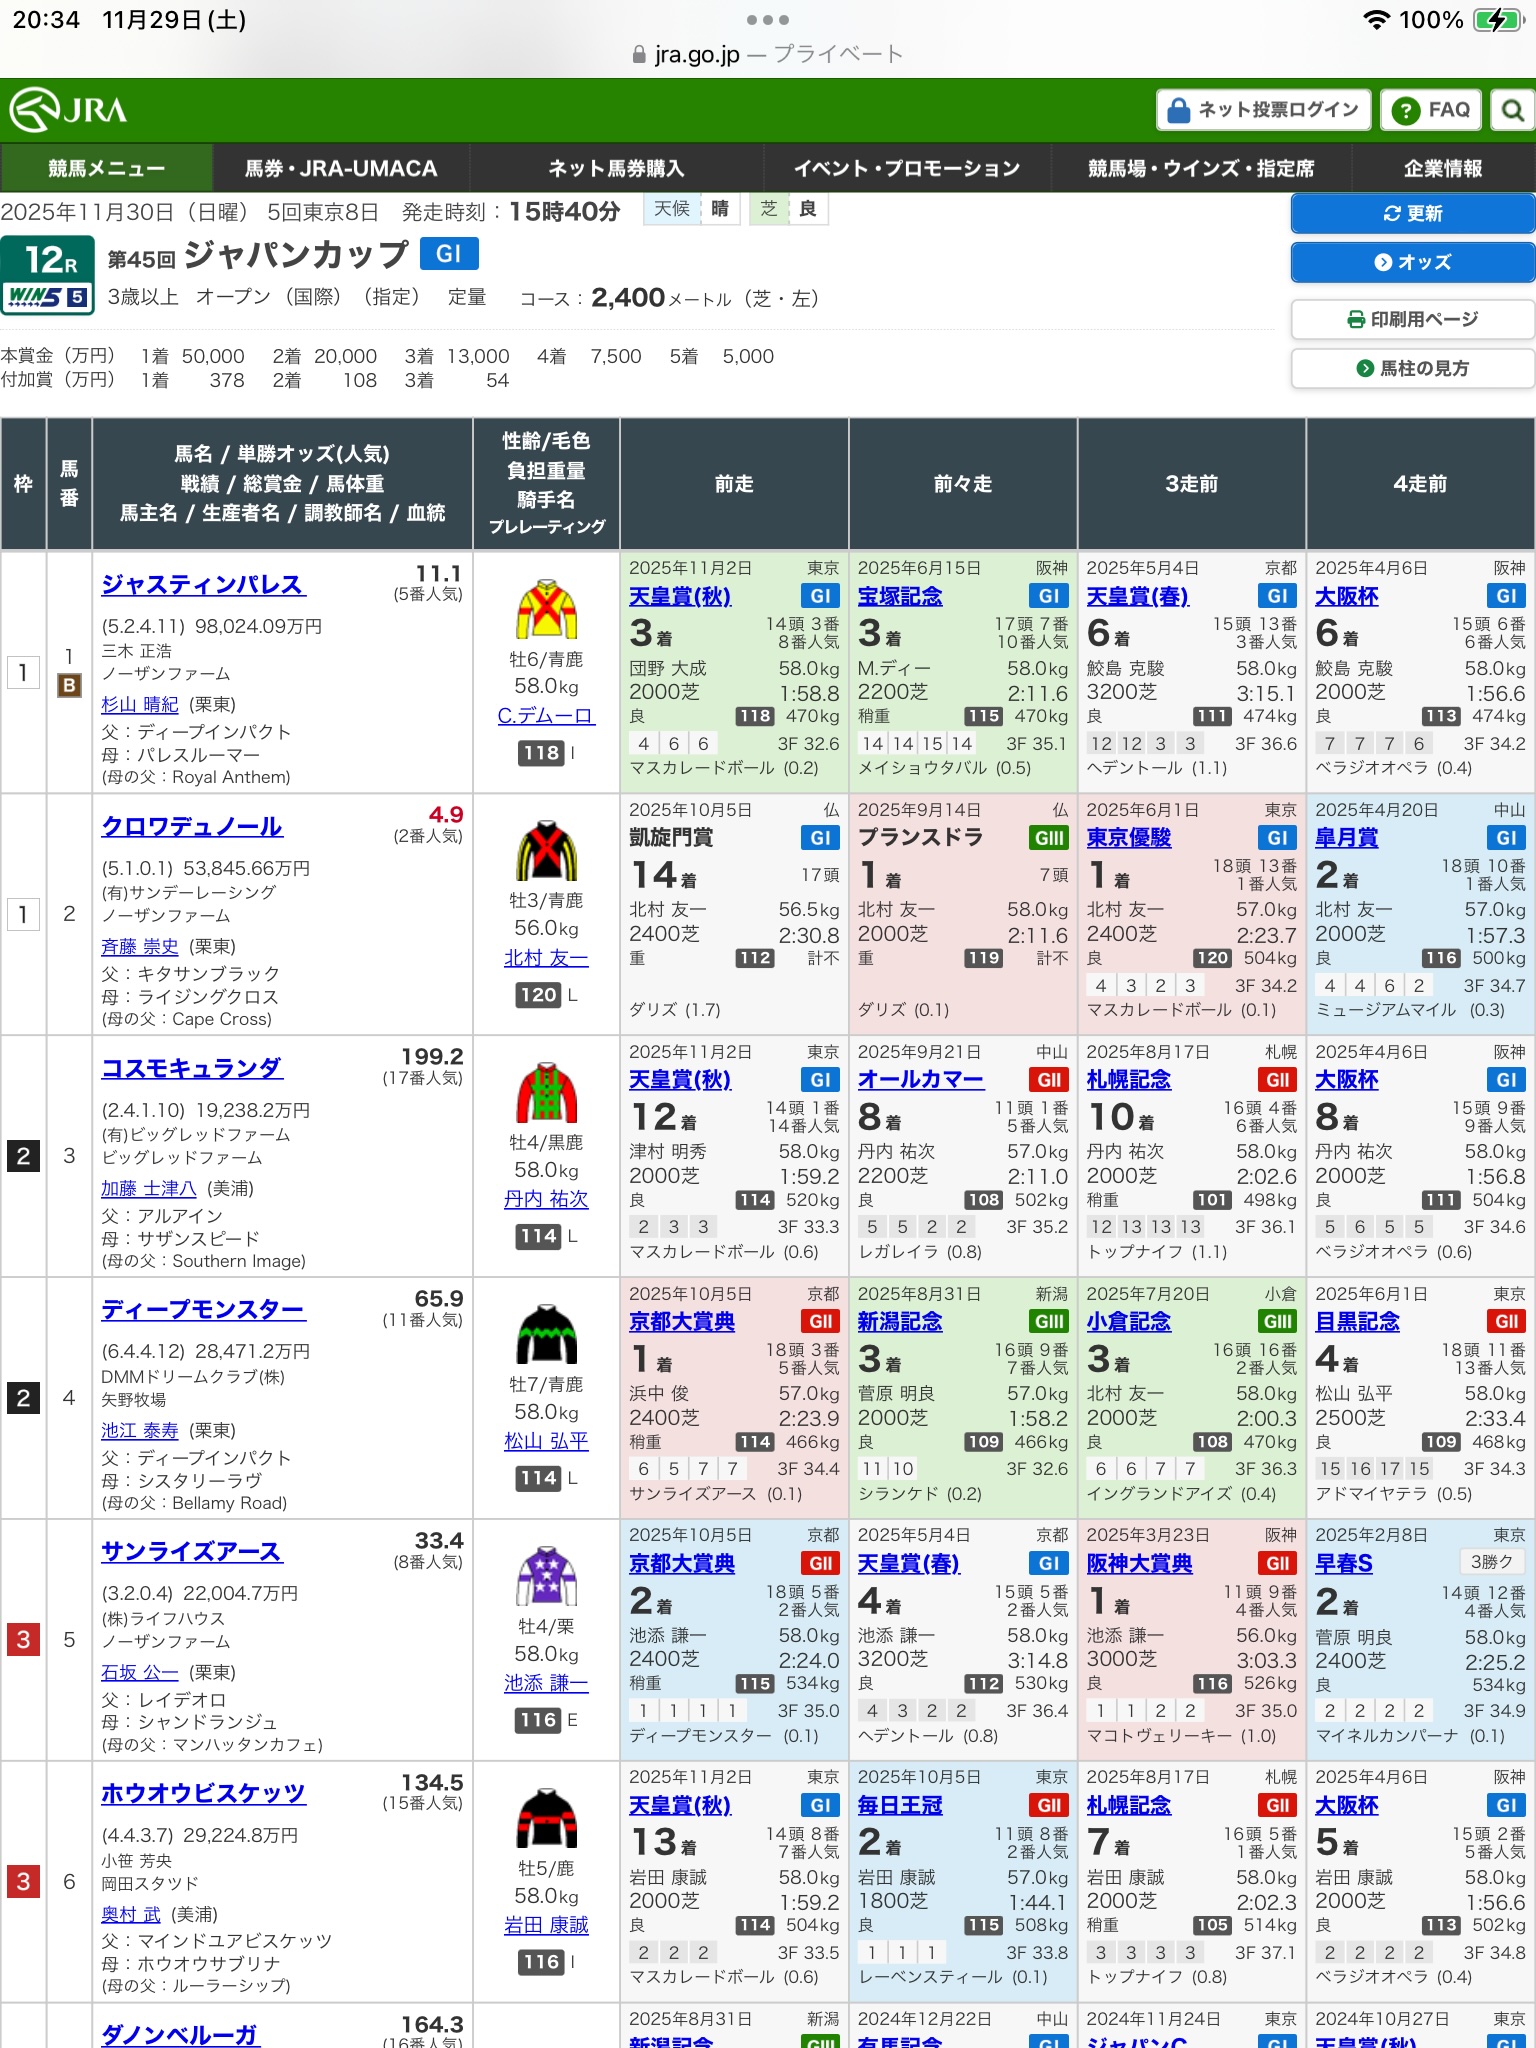
Task: Open horse ディープモンスター page
Action: (203, 1310)
